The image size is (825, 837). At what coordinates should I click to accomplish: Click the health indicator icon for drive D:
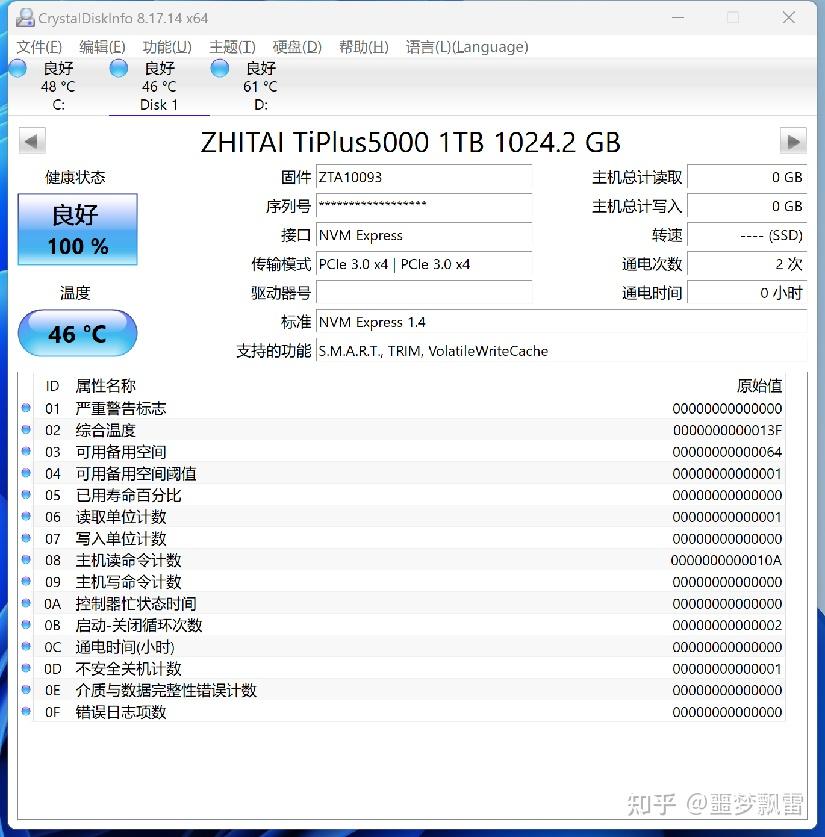coord(219,68)
